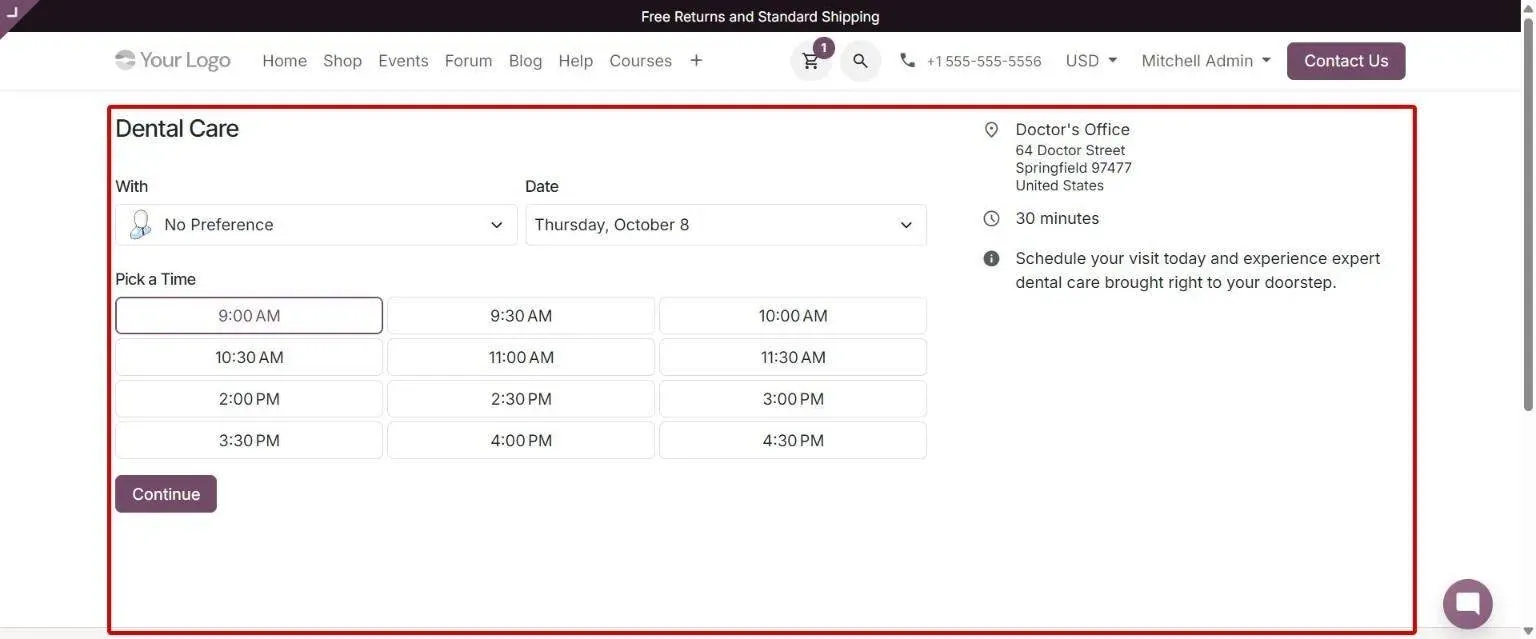Go to the Home menu

pyautogui.click(x=284, y=60)
